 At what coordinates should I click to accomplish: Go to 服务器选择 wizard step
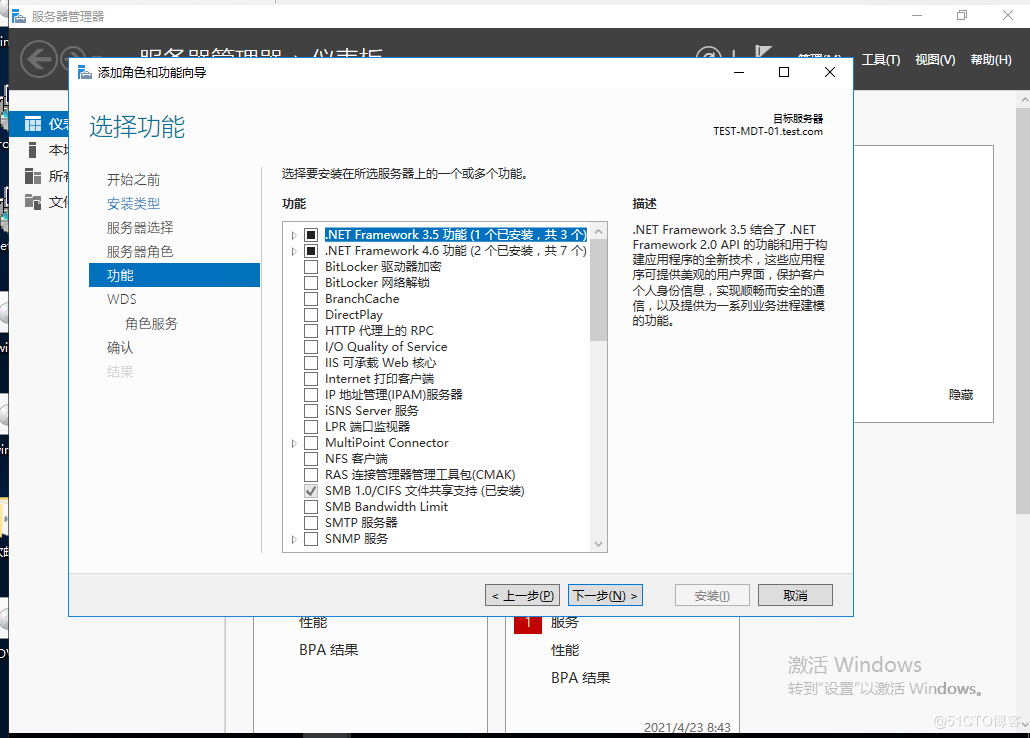(140, 227)
